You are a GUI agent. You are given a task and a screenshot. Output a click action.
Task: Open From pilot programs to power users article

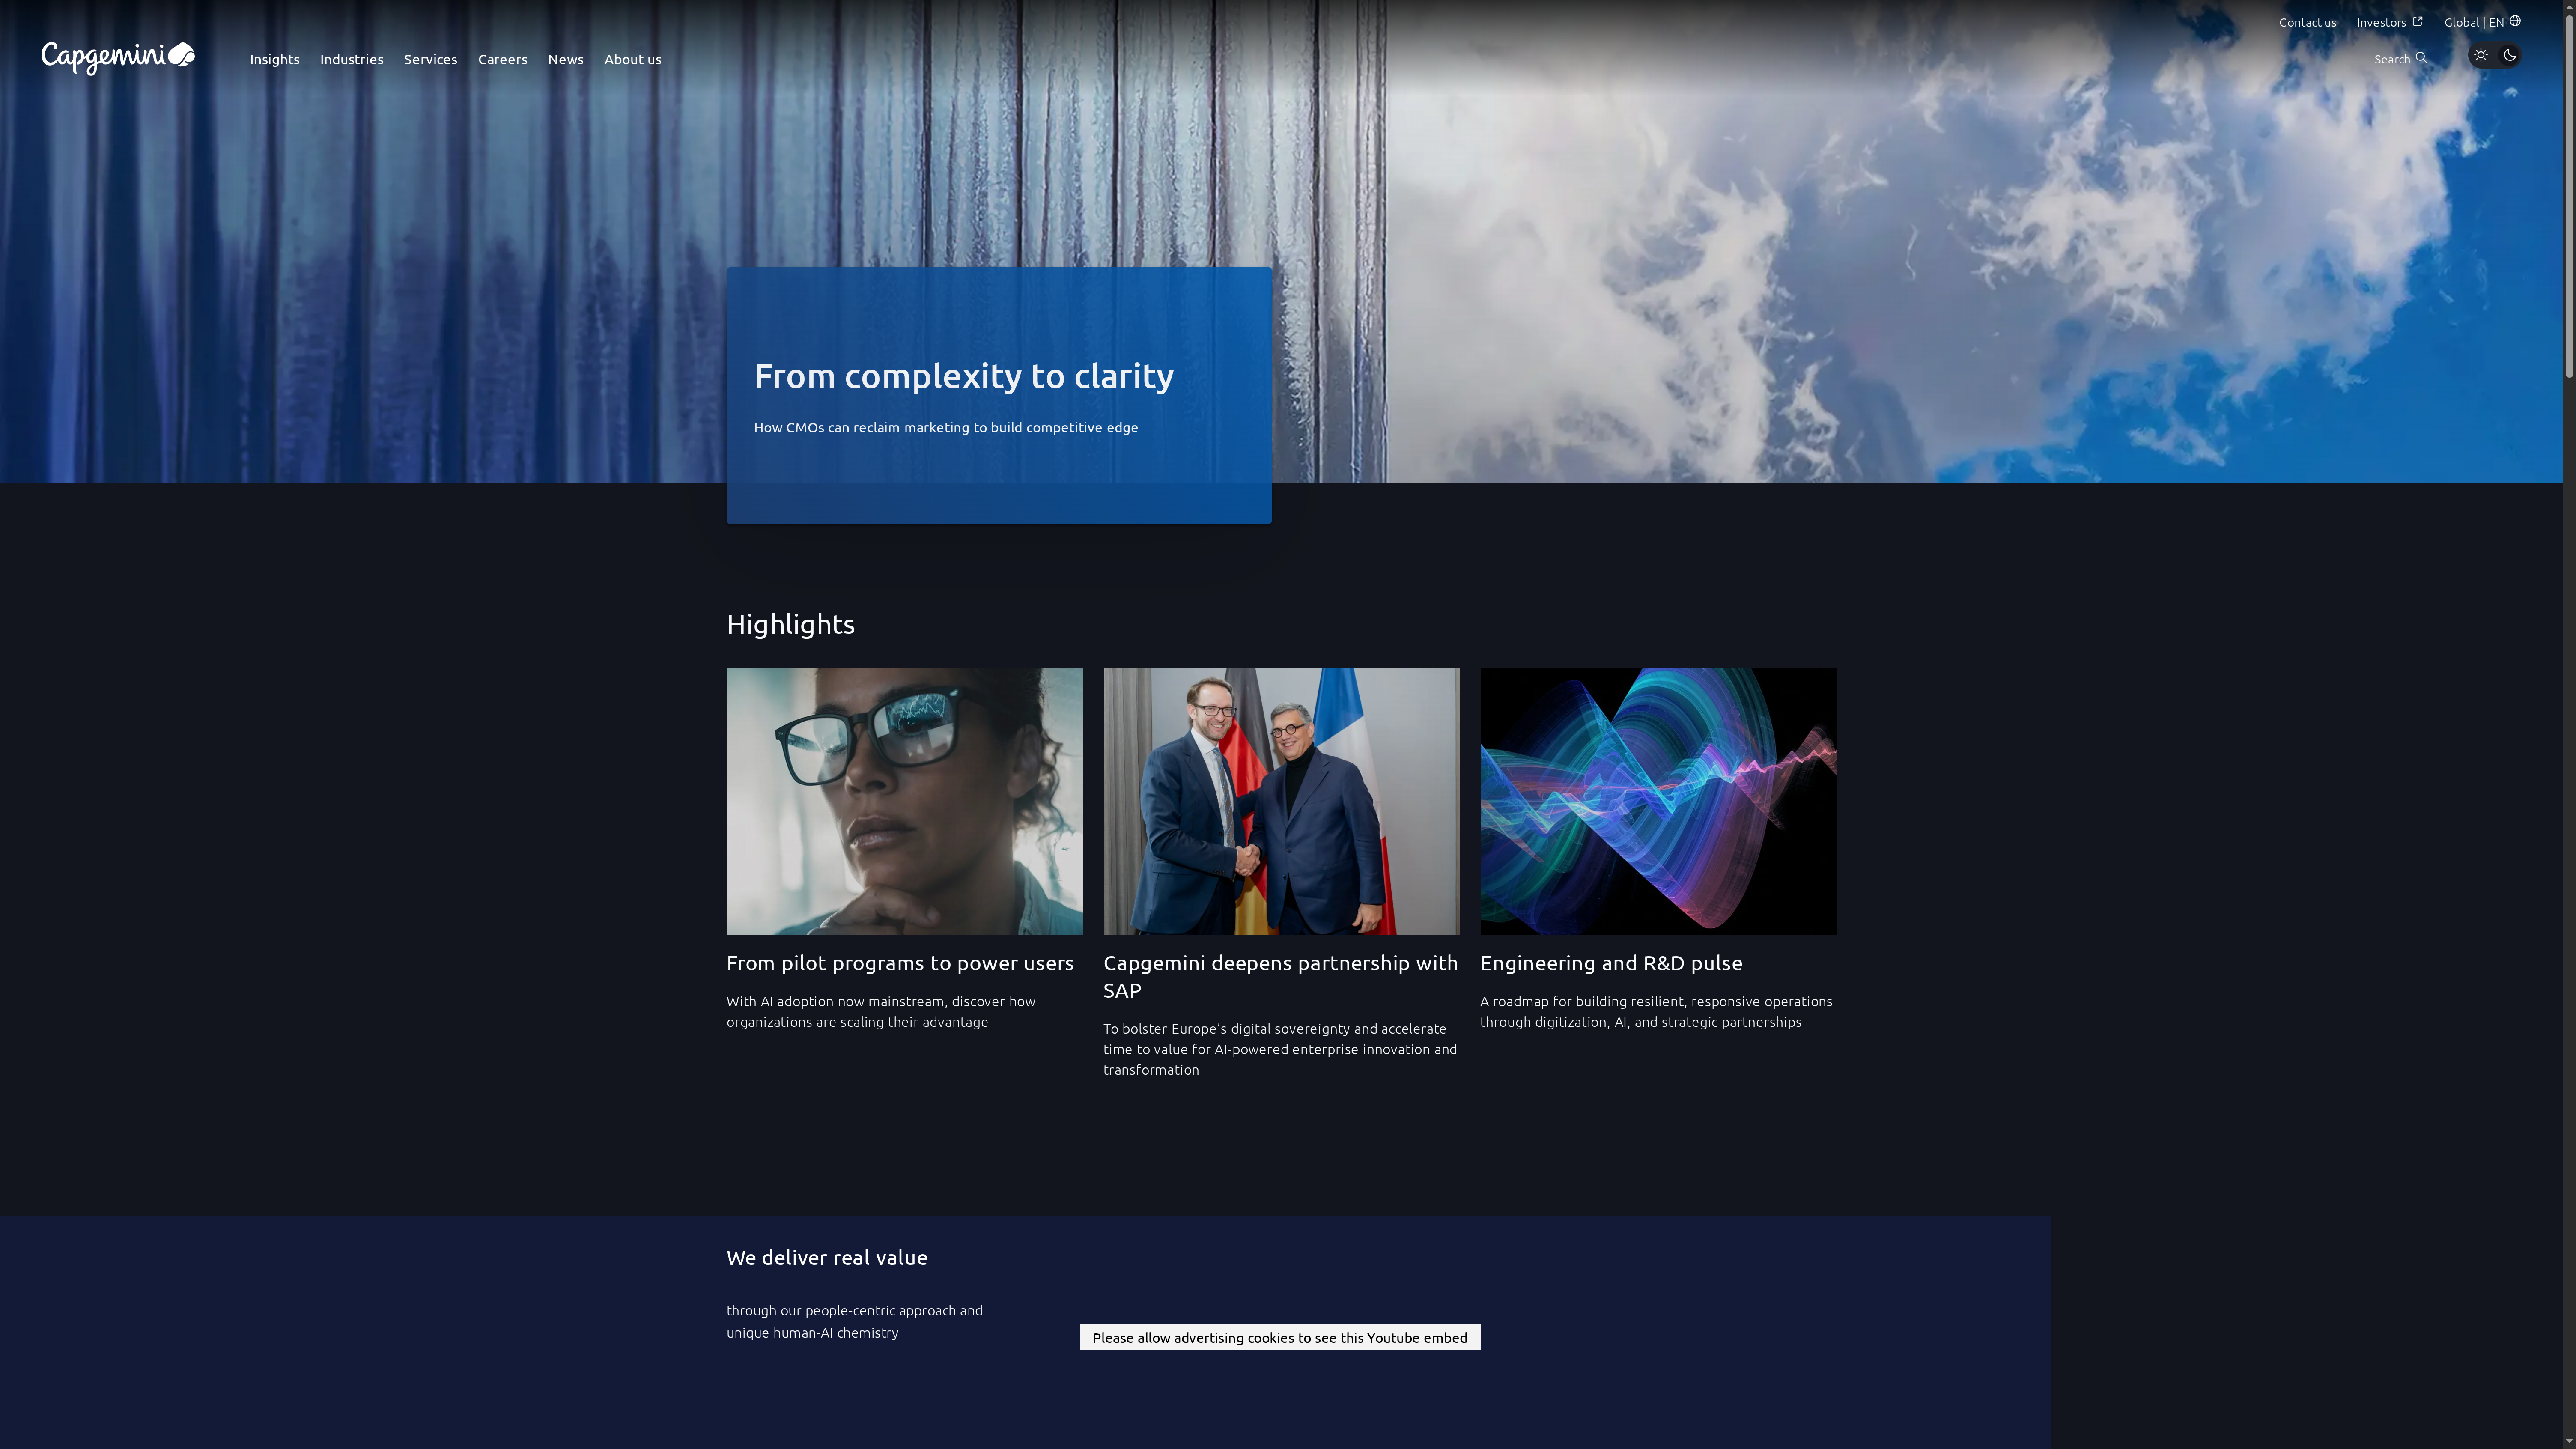tap(900, 963)
